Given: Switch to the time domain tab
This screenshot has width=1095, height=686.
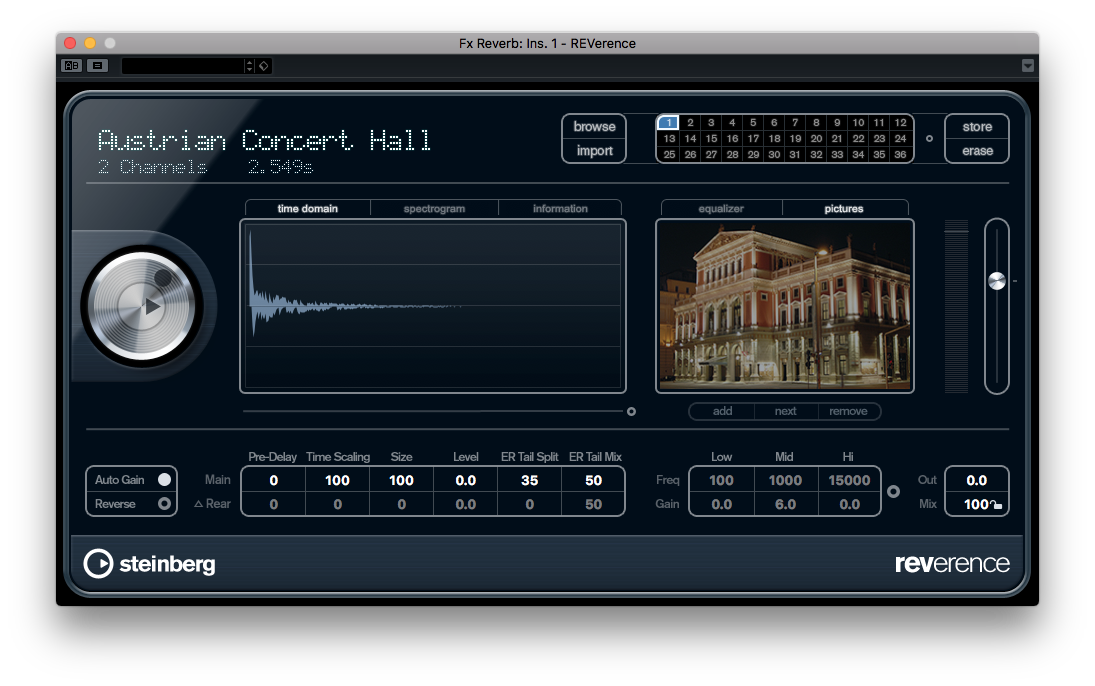Looking at the screenshot, I should point(307,208).
